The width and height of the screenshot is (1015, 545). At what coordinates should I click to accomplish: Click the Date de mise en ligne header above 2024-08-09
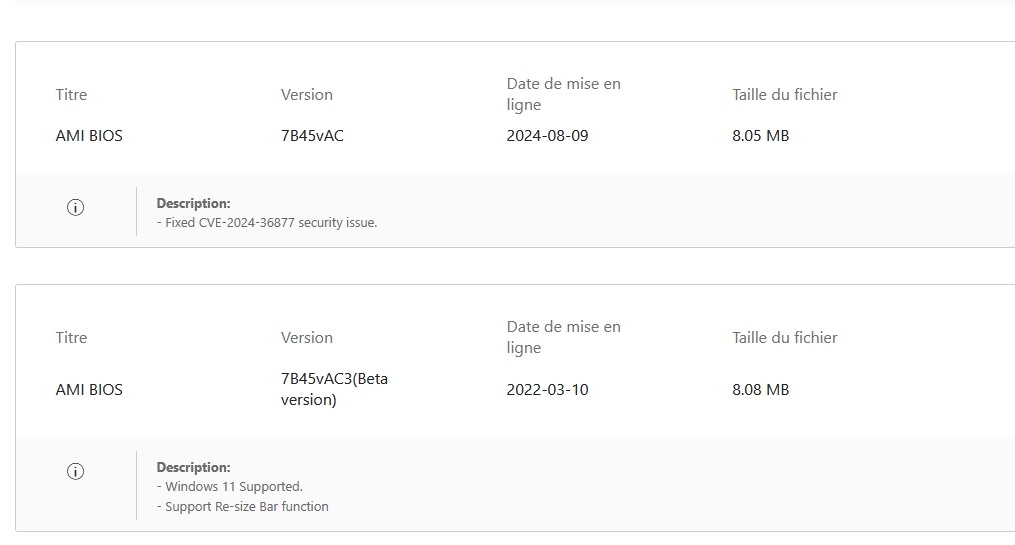563,94
